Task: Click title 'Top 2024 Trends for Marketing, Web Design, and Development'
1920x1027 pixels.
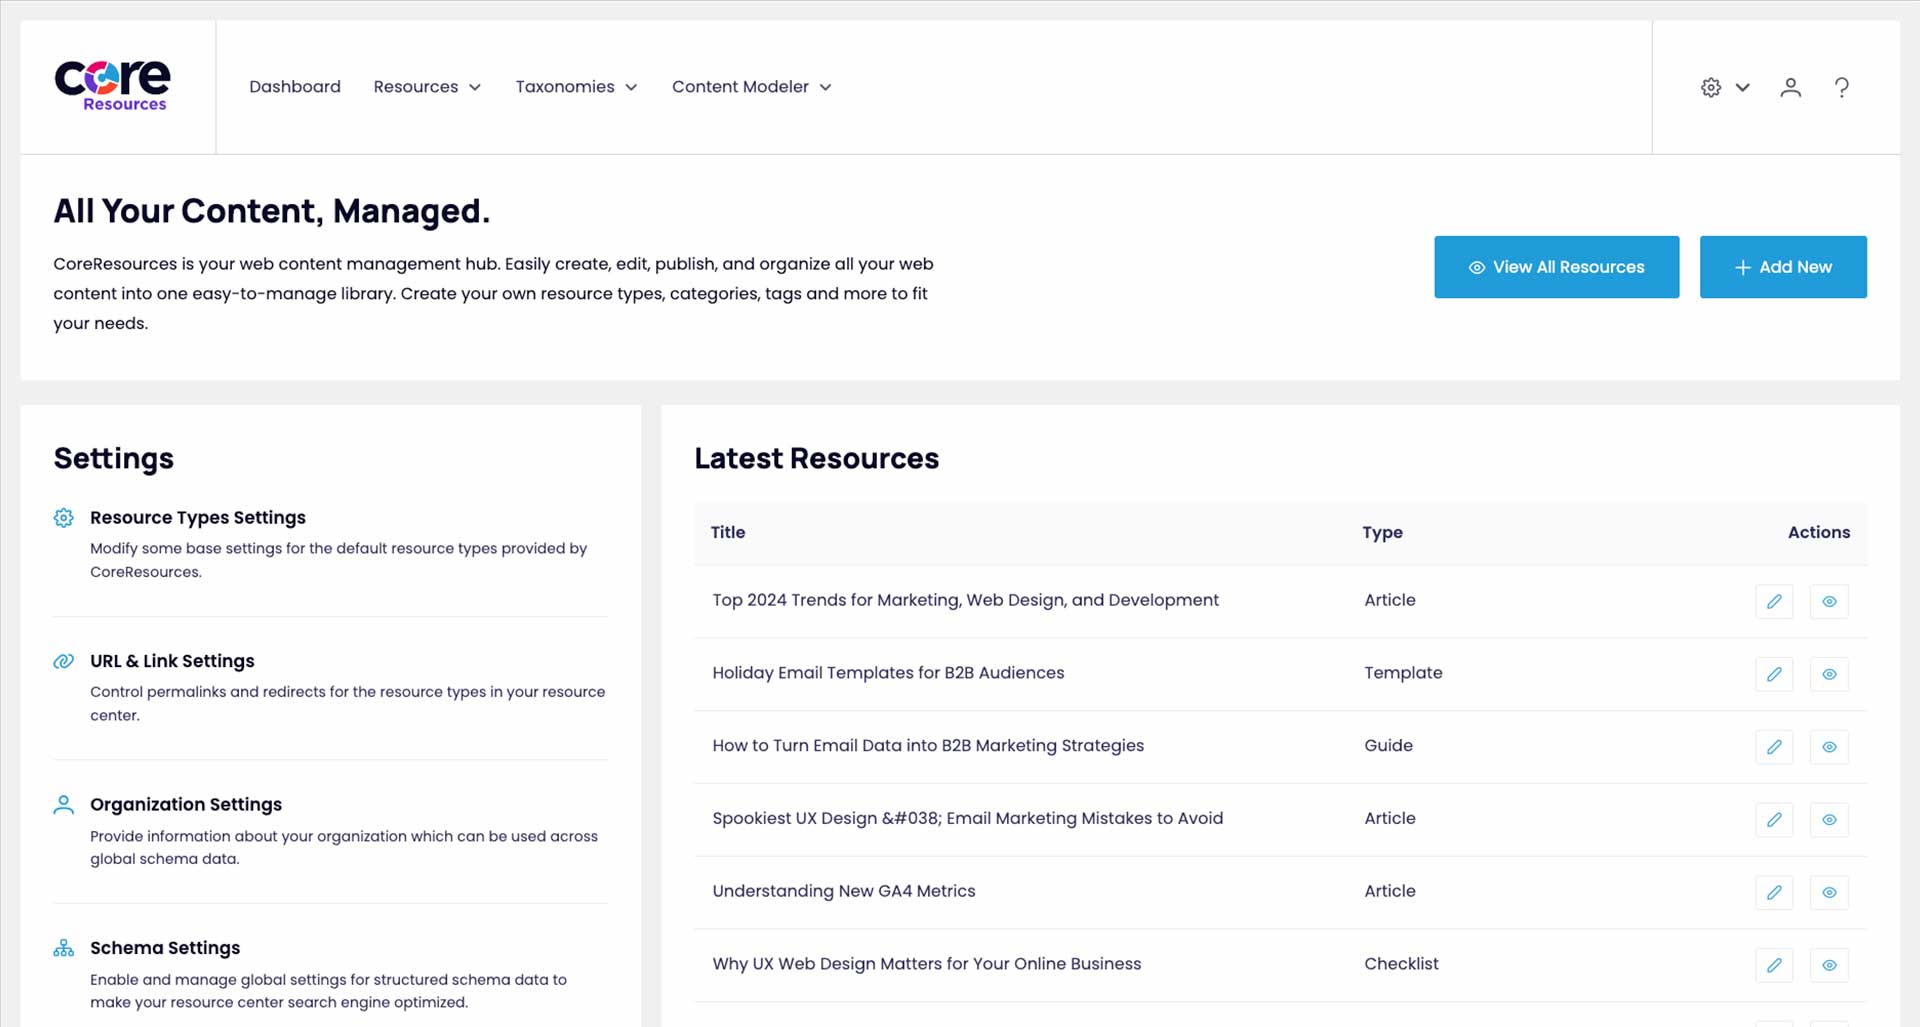Action: pos(965,600)
